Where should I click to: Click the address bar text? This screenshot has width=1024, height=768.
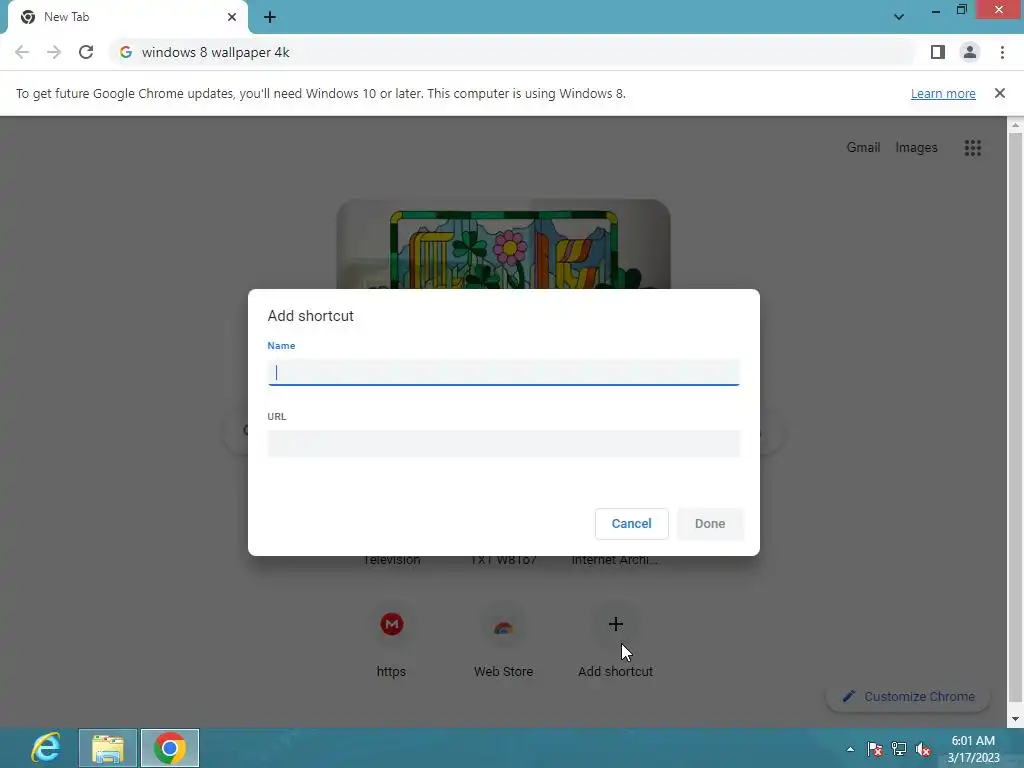coord(216,52)
